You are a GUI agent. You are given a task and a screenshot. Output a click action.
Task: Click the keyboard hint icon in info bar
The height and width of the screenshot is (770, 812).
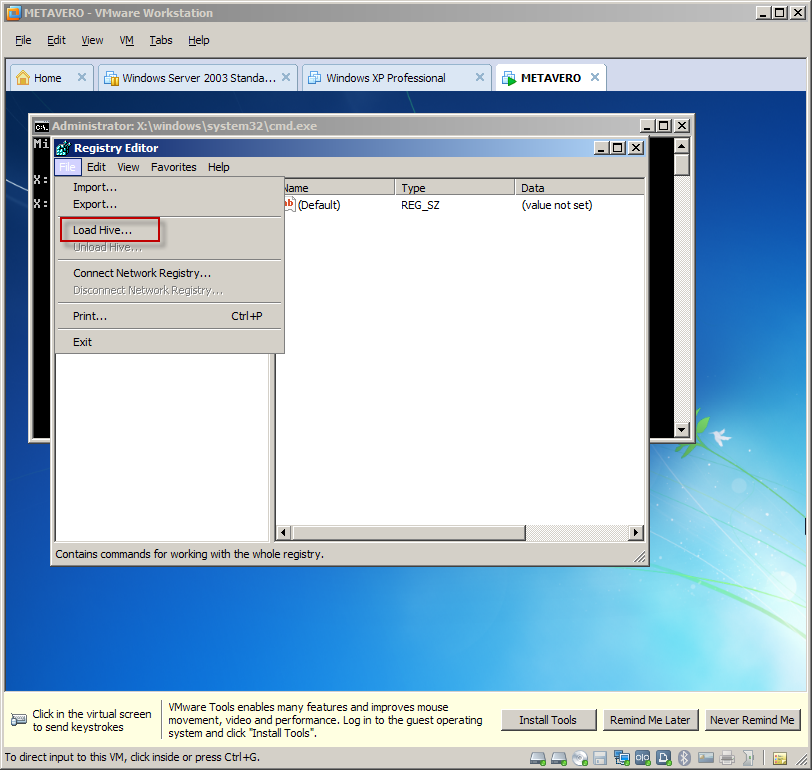(19, 719)
